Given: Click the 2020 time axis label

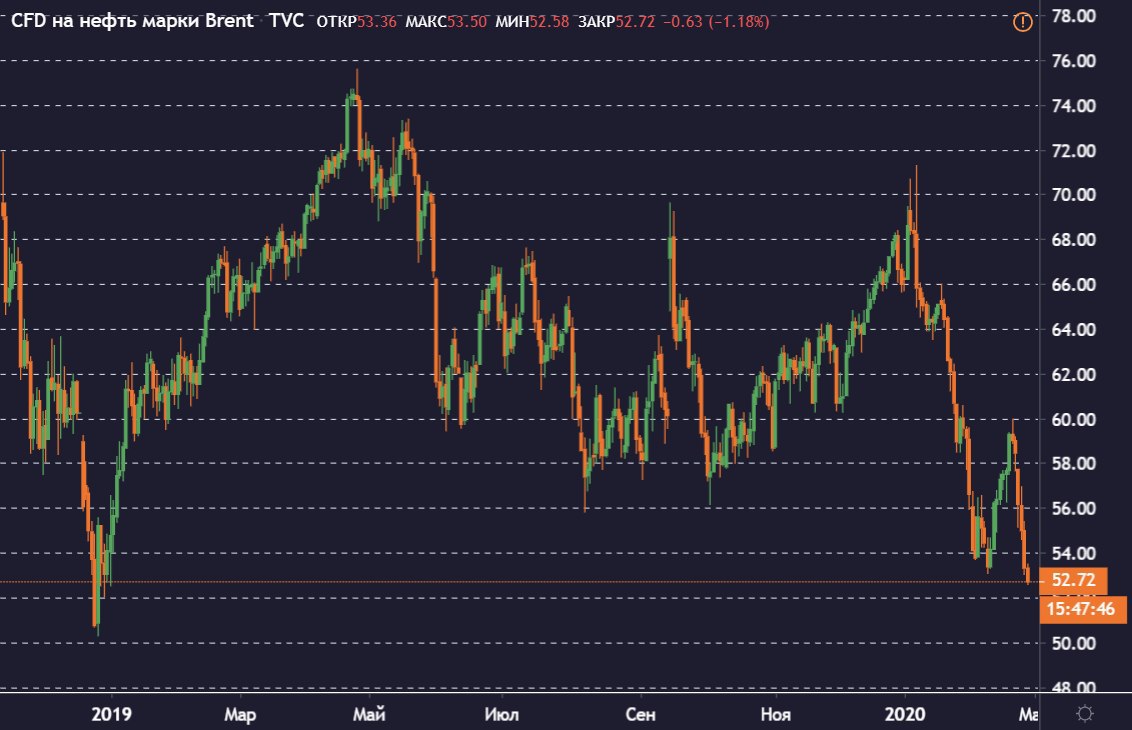Looking at the screenshot, I should (905, 714).
